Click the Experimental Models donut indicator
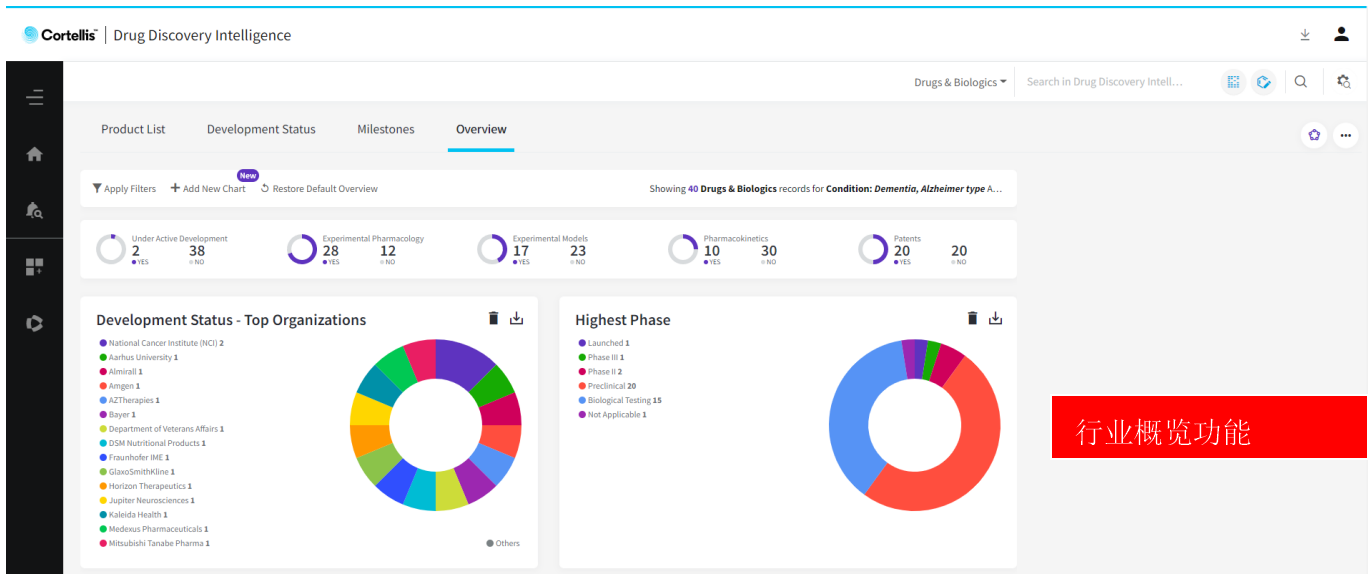 click(492, 249)
